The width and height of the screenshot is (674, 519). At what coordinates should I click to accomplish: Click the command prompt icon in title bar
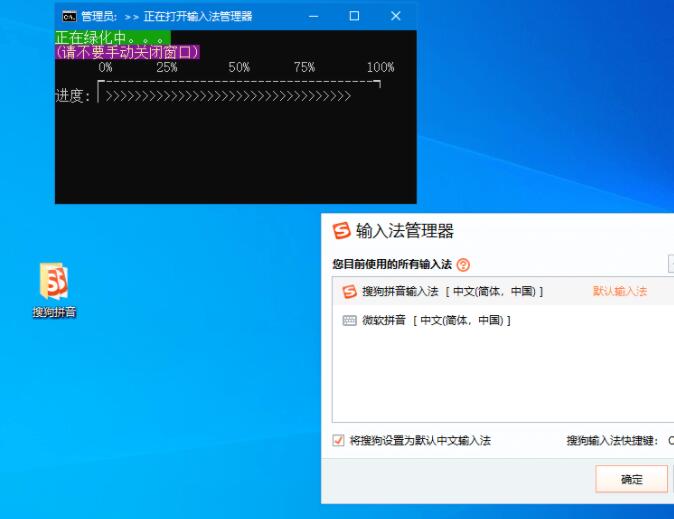[x=69, y=16]
